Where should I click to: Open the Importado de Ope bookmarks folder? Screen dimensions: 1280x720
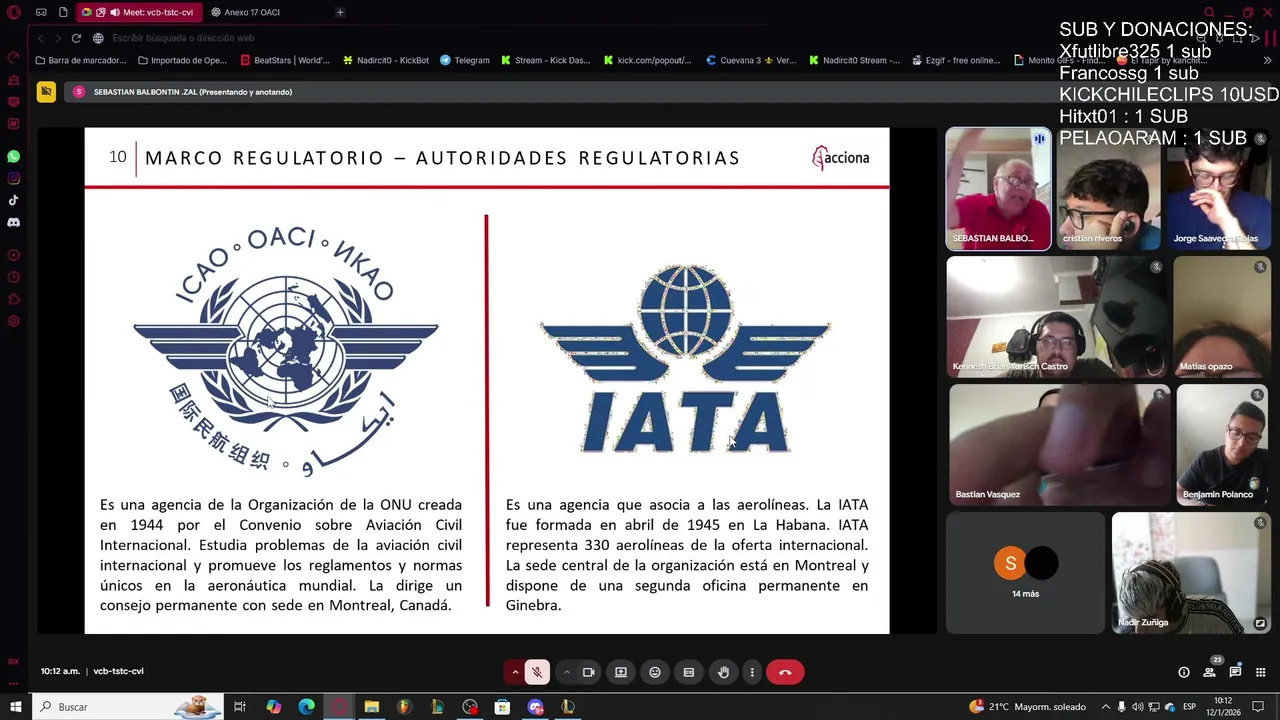(182, 60)
